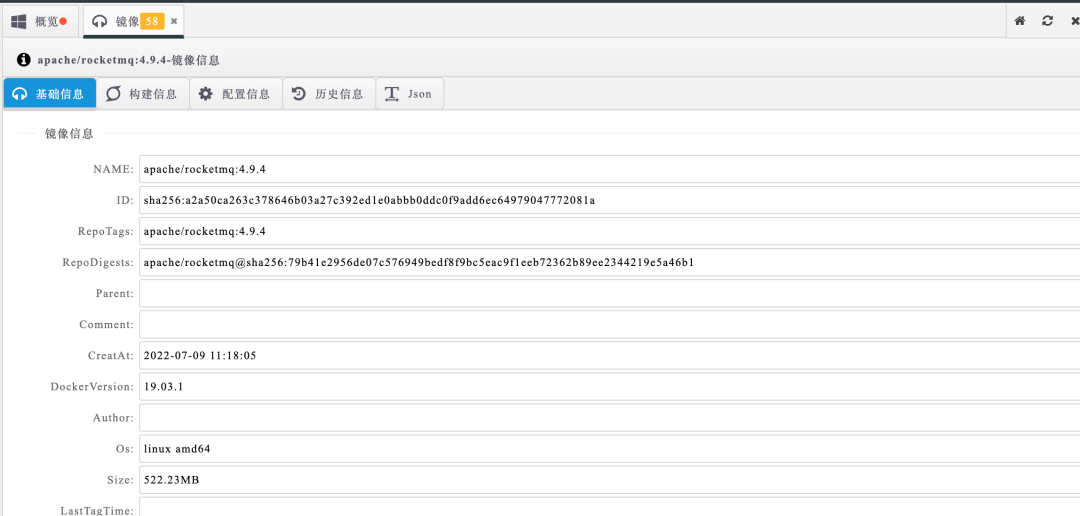
Task: Click the orange 58 badge
Action: point(152,21)
